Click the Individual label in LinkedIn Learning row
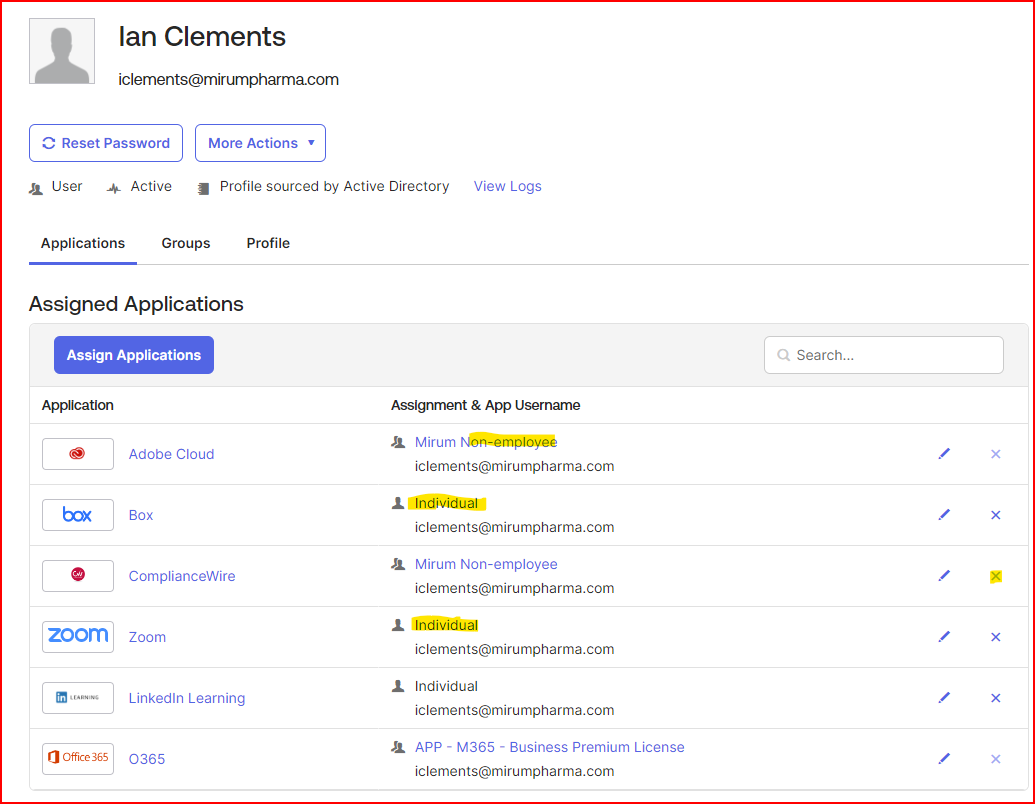This screenshot has height=804, width=1035. pyautogui.click(x=446, y=686)
